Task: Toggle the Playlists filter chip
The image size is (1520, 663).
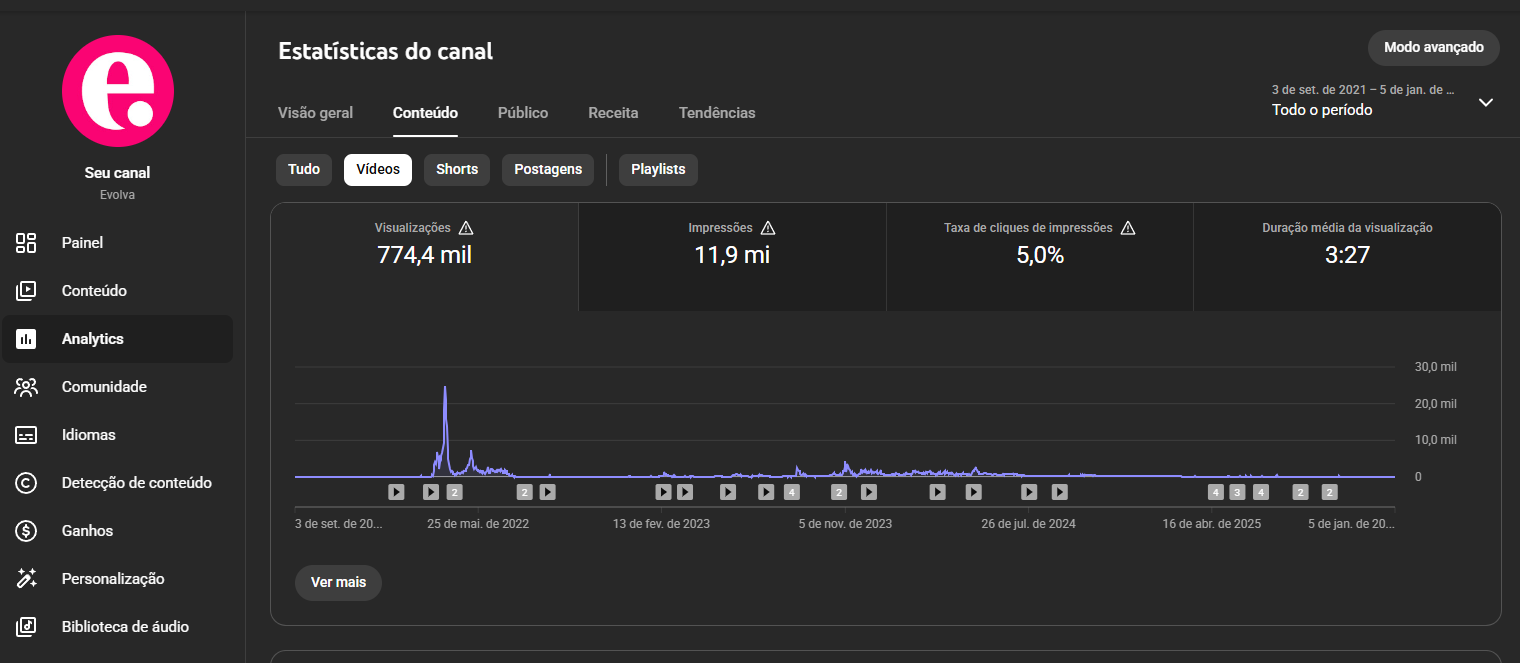Action: click(x=658, y=170)
